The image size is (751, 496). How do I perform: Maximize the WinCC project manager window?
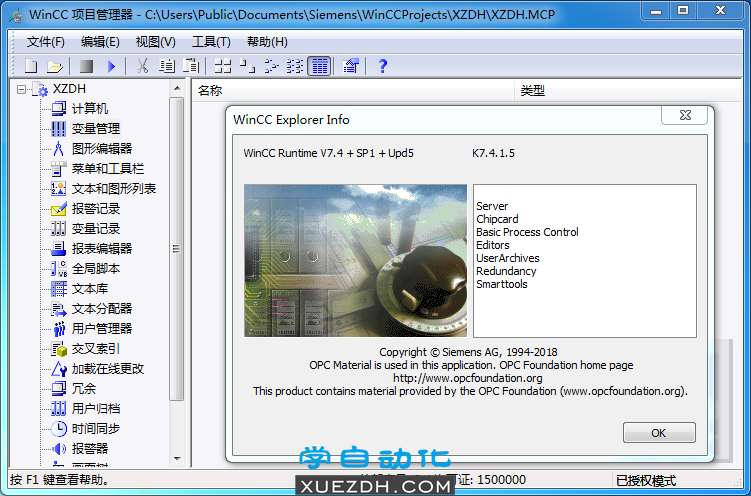pyautogui.click(x=683, y=11)
